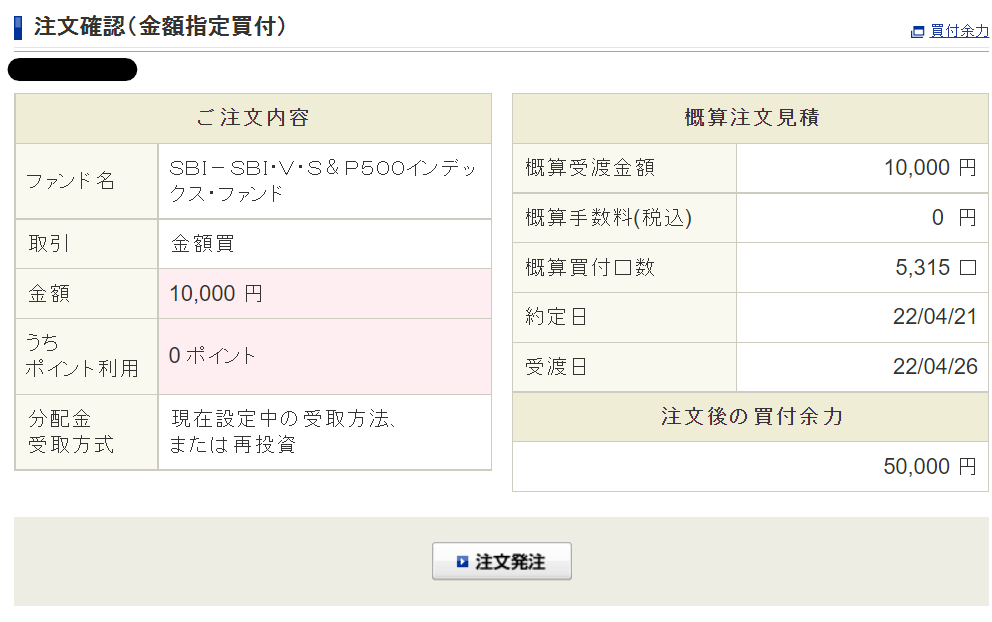Select the 概算注文見積 table header
This screenshot has height=622, width=992.
(751, 118)
